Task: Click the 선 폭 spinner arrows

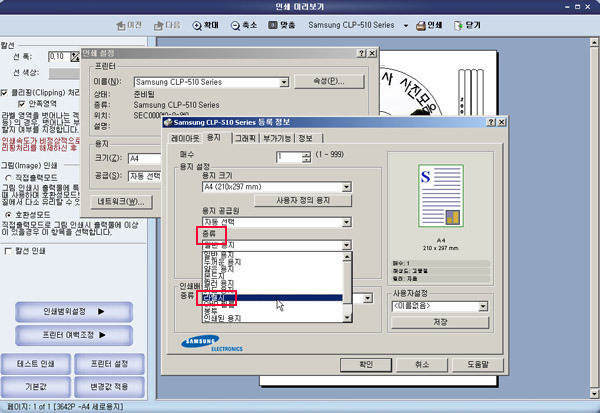Action: (x=75, y=57)
